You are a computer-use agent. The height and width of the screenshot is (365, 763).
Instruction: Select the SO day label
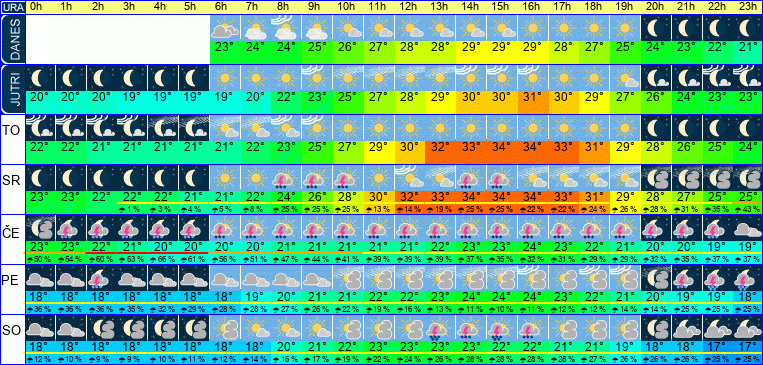pyautogui.click(x=10, y=330)
